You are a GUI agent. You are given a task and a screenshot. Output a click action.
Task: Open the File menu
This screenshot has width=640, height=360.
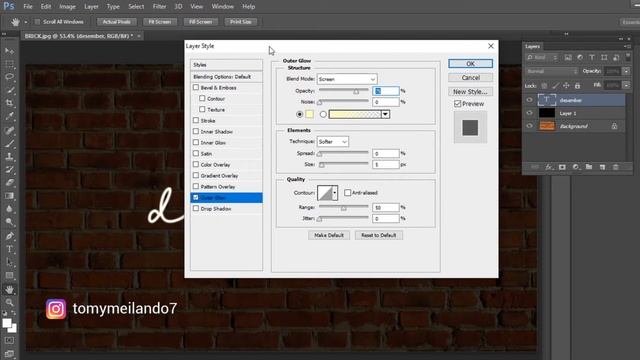tap(28, 7)
